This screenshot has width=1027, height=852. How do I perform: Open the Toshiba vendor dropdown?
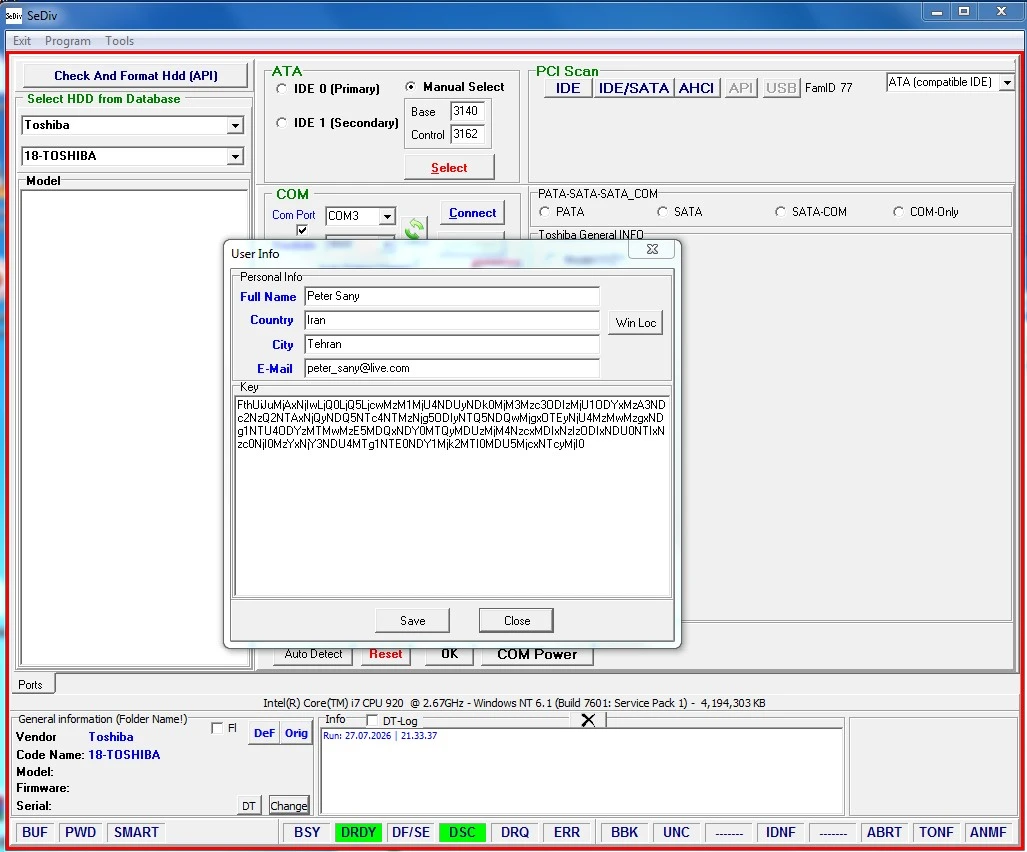235,125
